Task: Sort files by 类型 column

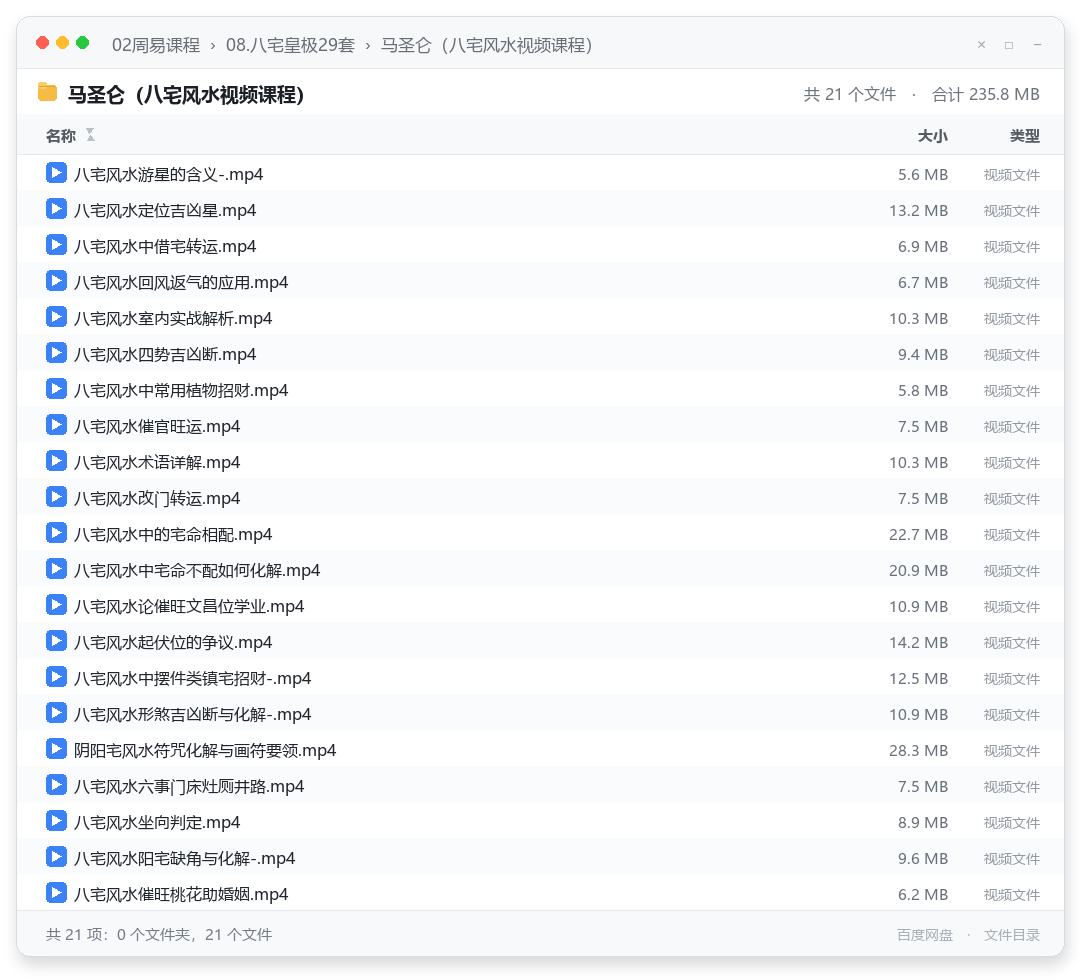Action: (1025, 136)
